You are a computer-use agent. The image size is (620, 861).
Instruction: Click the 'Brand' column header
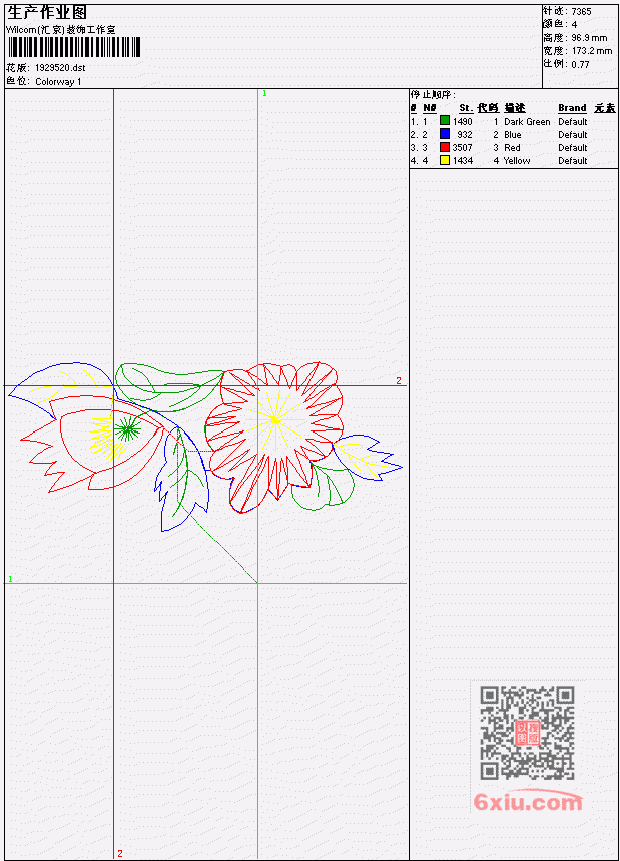572,108
